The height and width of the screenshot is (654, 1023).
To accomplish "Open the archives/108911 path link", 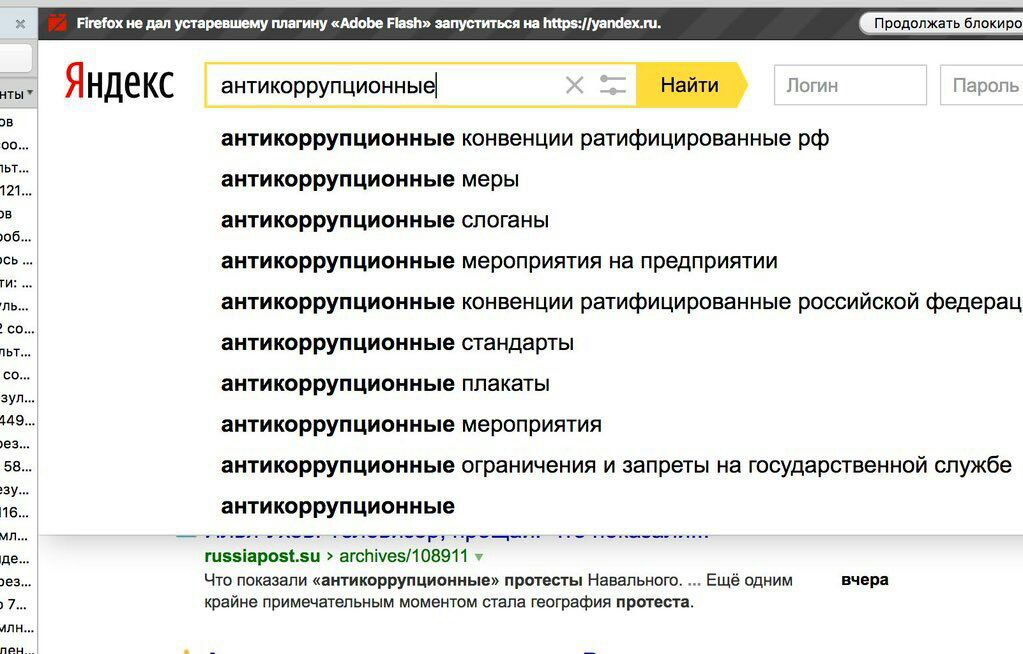I will tap(404, 556).
